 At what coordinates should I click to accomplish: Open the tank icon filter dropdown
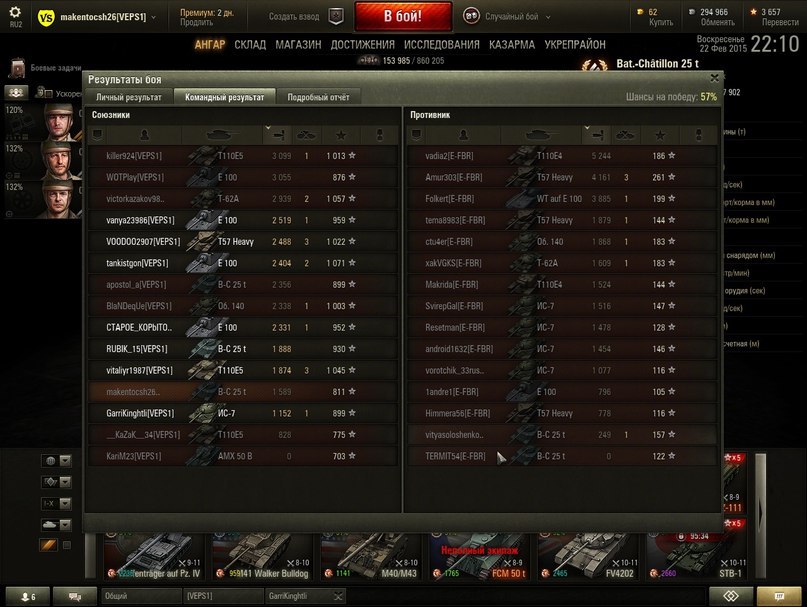(56, 525)
